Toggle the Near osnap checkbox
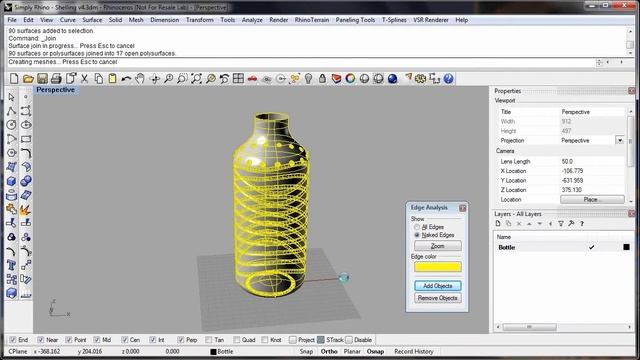Image resolution: width=640 pixels, height=360 pixels. [x=40, y=340]
